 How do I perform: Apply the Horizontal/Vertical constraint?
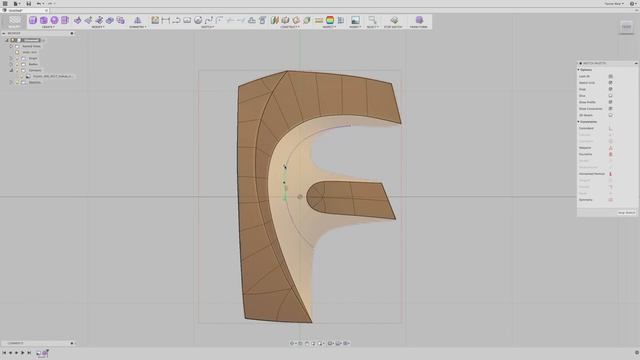click(611, 174)
